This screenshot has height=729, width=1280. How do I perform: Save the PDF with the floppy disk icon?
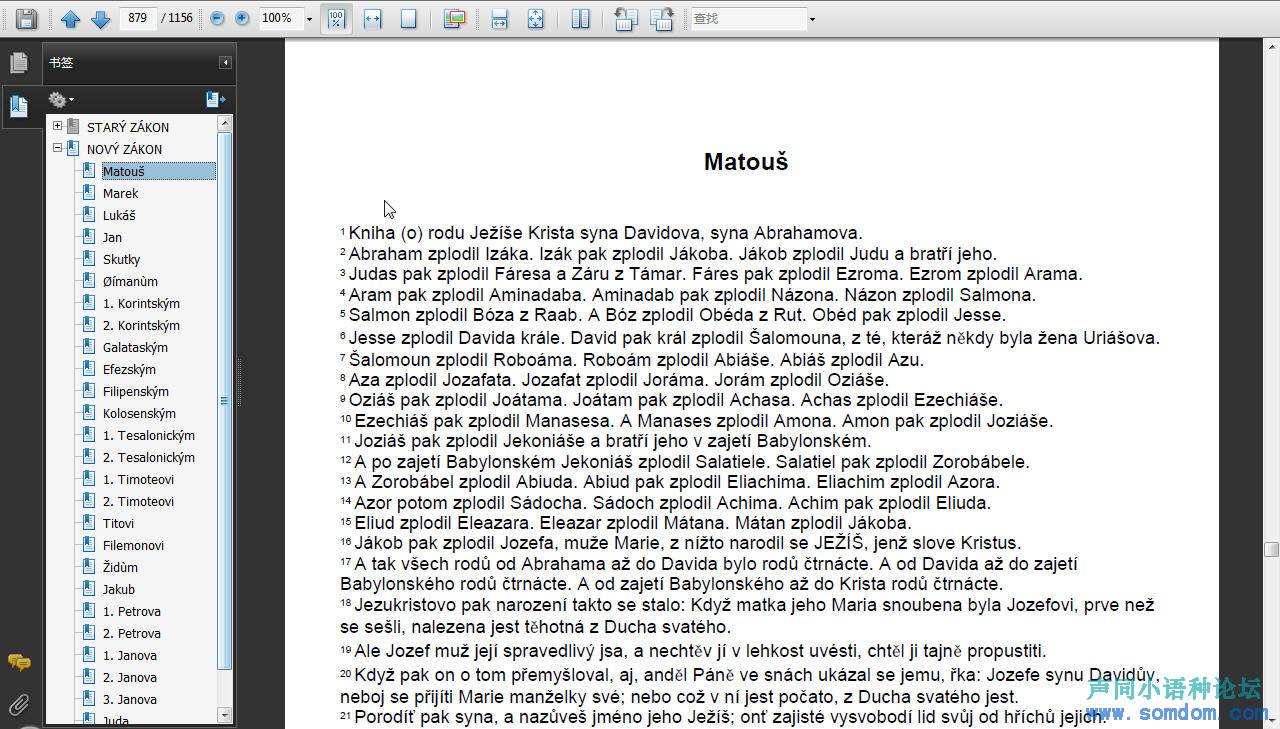(26, 18)
